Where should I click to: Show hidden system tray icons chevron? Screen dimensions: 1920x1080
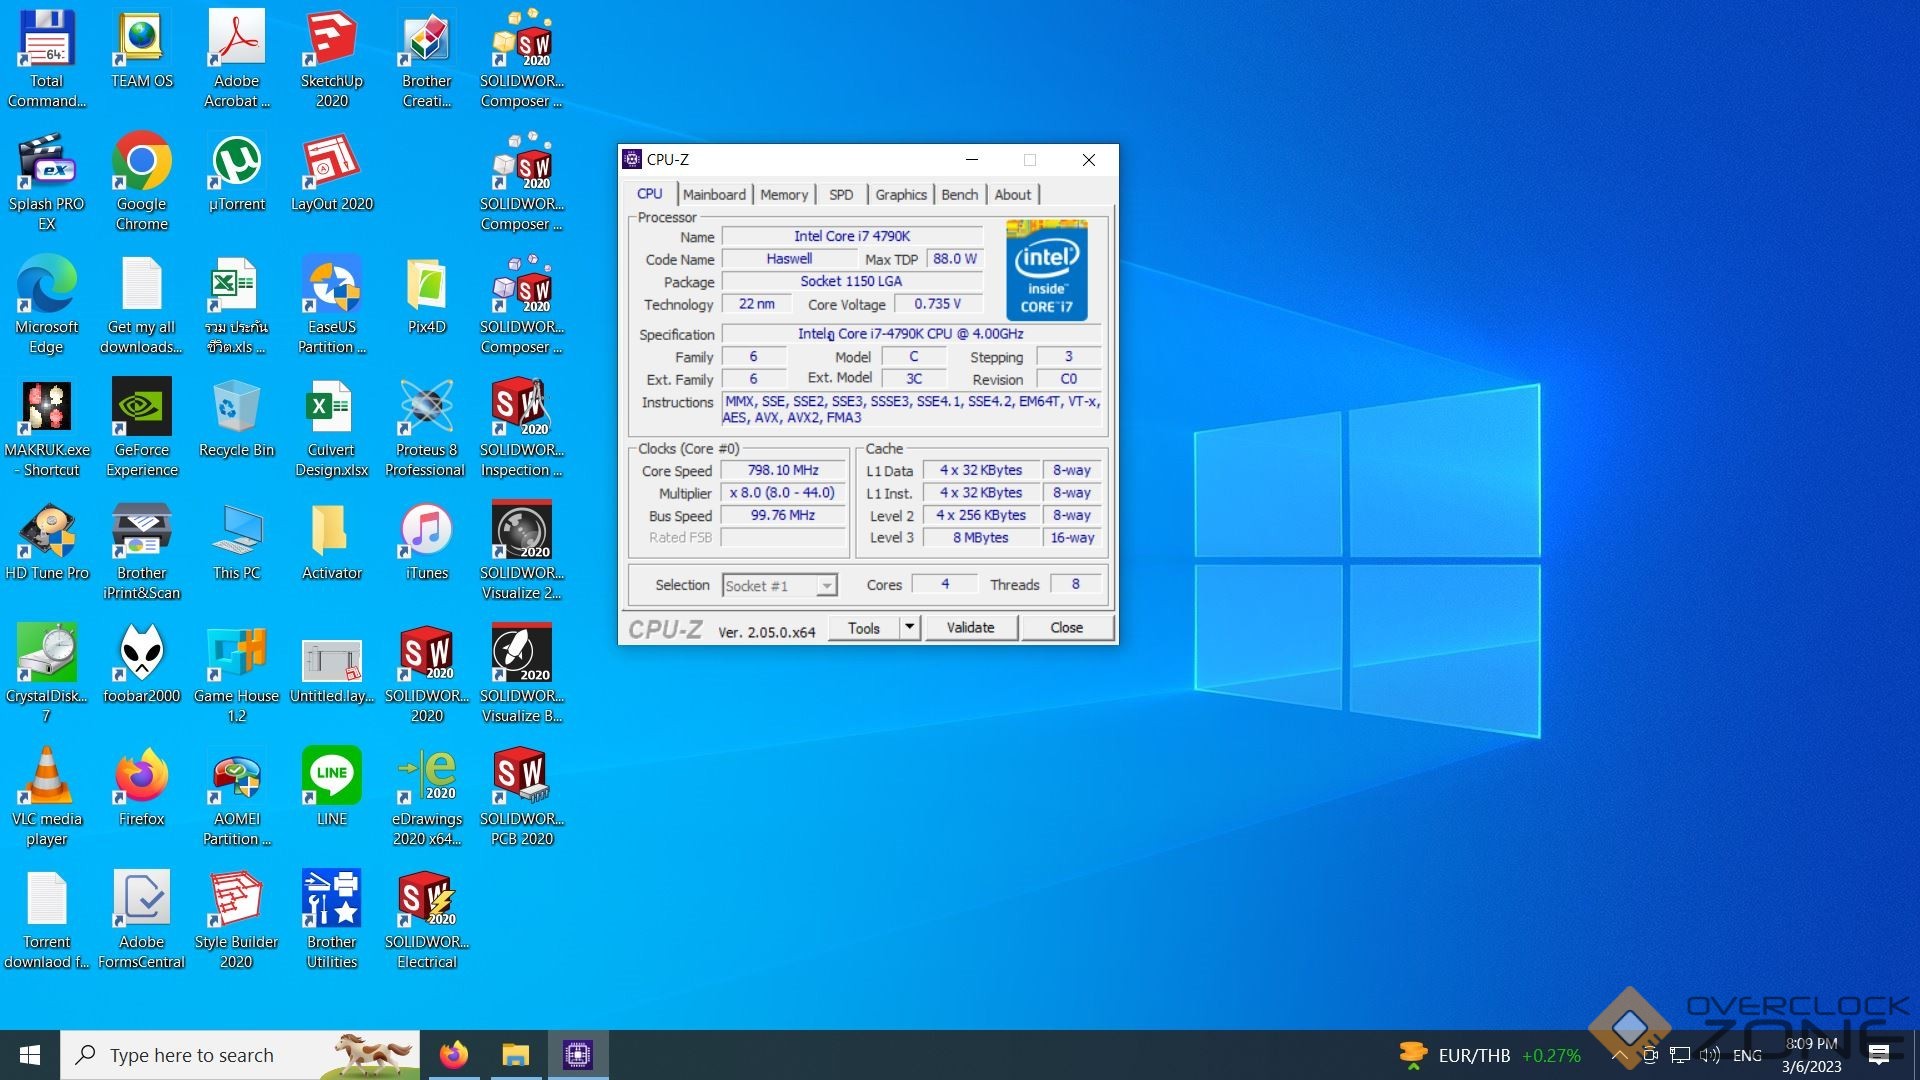click(1618, 1055)
